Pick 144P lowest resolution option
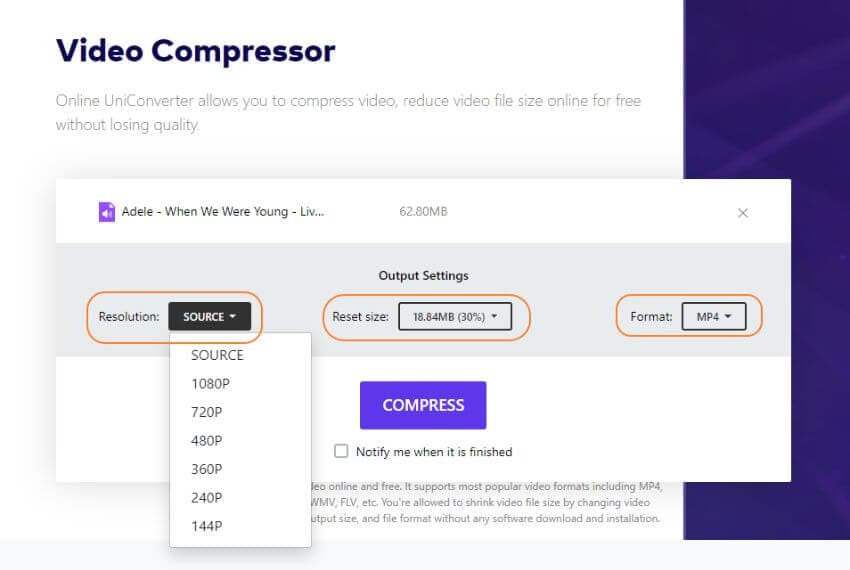 click(x=206, y=526)
